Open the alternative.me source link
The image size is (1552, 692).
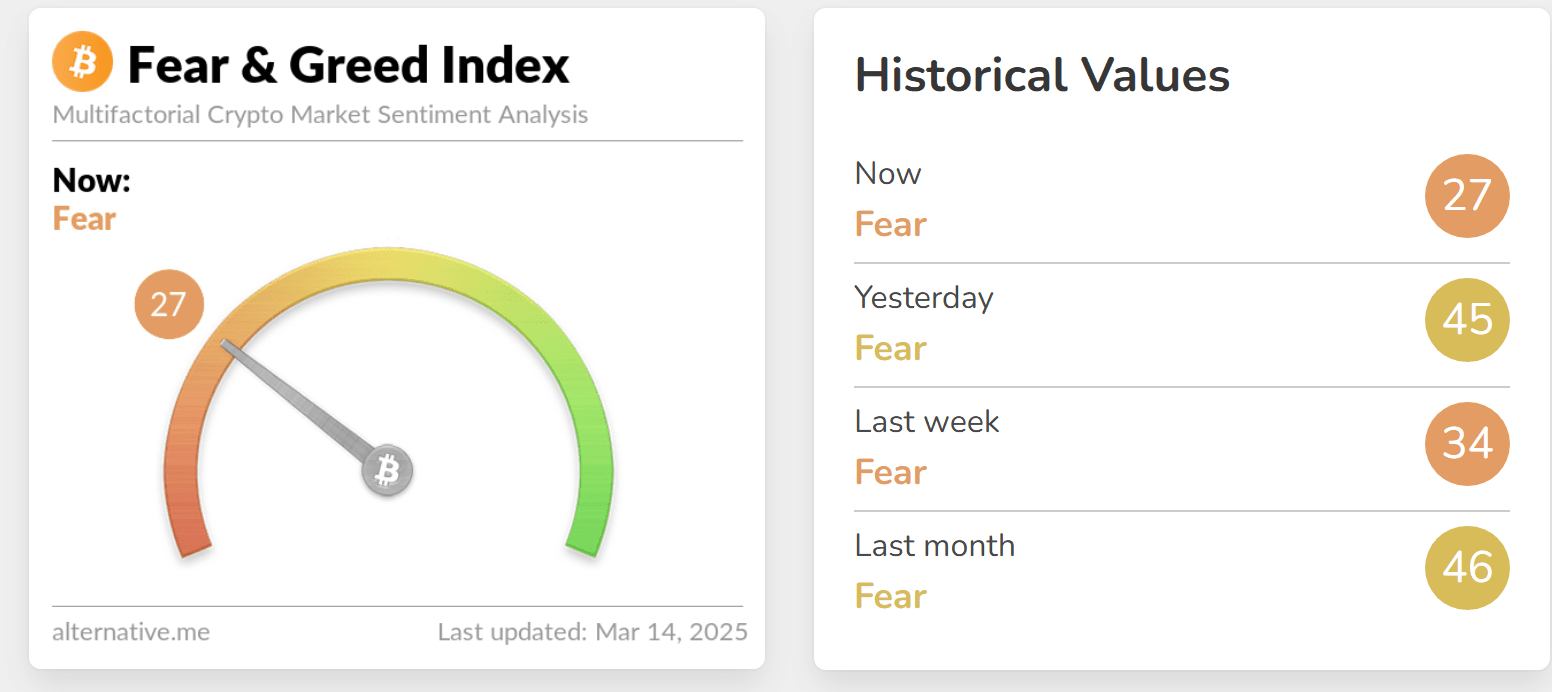click(131, 632)
